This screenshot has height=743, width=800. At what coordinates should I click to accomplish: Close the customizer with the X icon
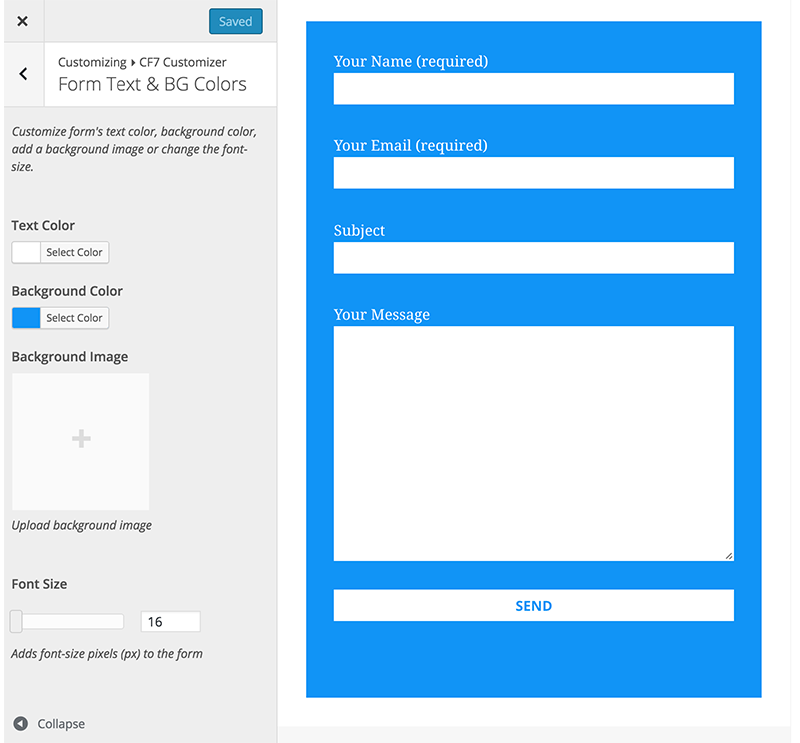point(22,21)
